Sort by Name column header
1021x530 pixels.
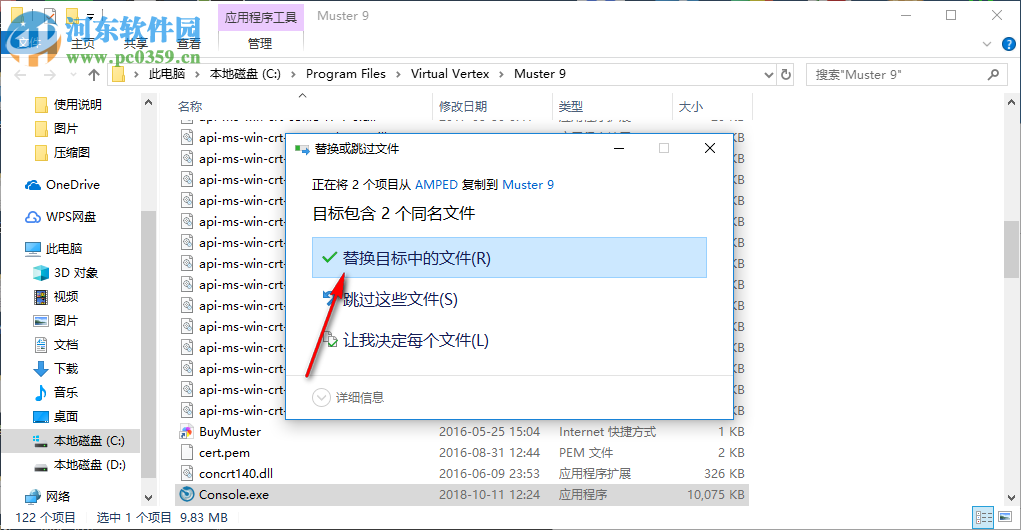click(303, 106)
